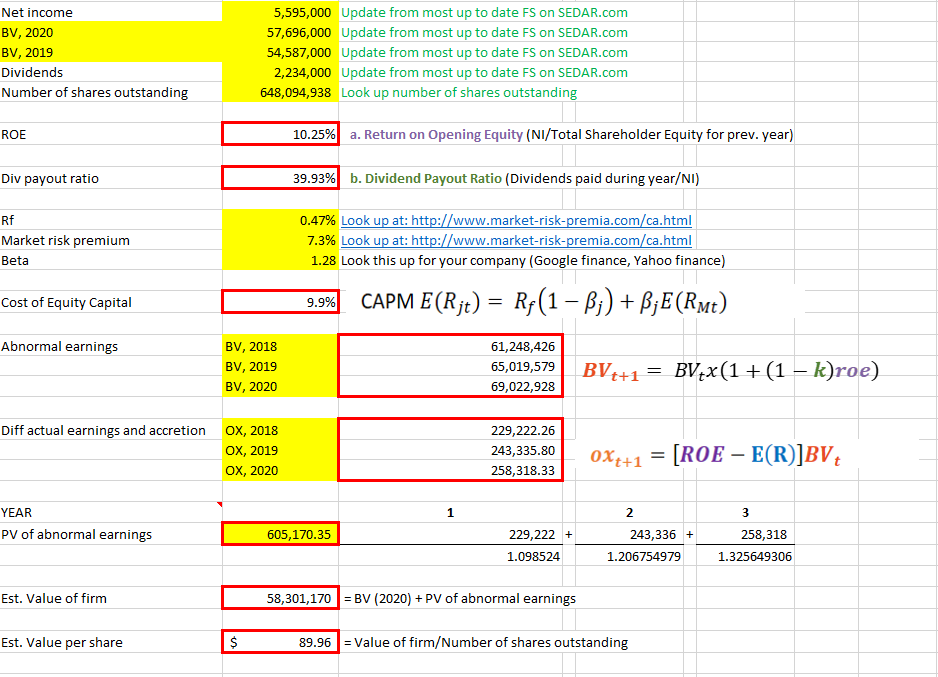
Task: Click the BV, 2018 abnormal earnings value
Action: [x=450, y=346]
